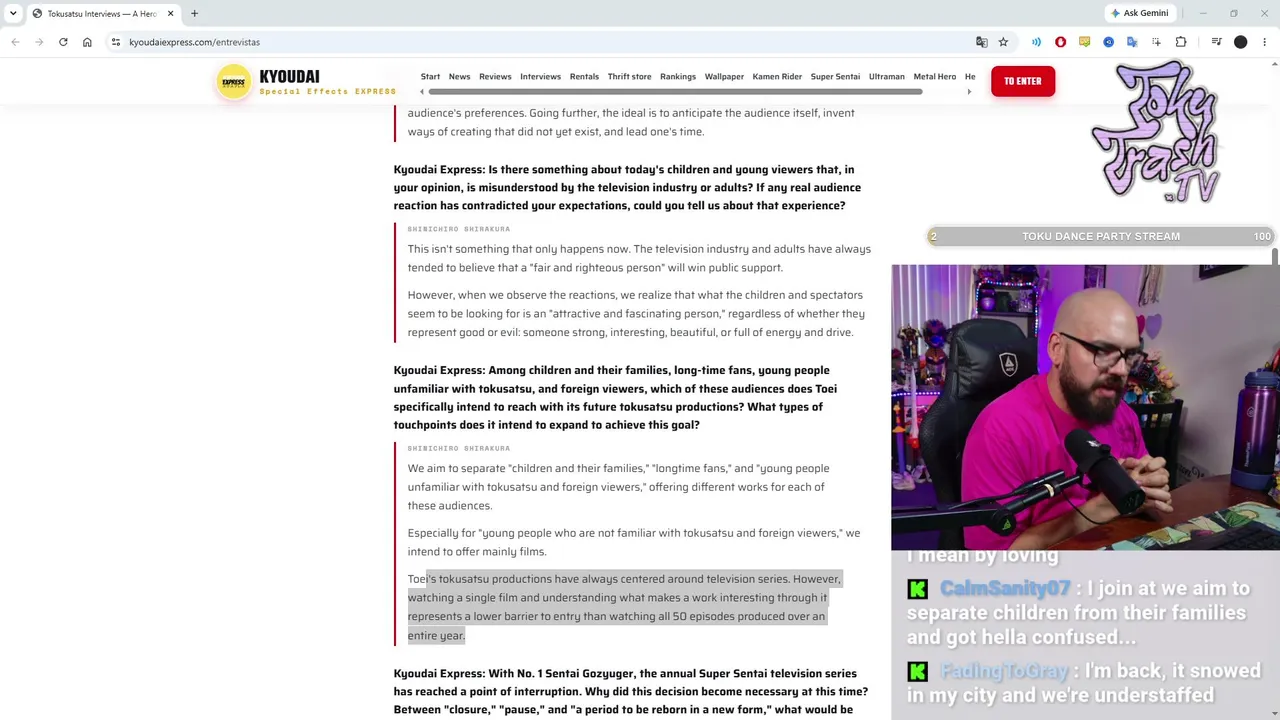Open the browser home page
This screenshot has width=1280, height=720.
click(87, 42)
